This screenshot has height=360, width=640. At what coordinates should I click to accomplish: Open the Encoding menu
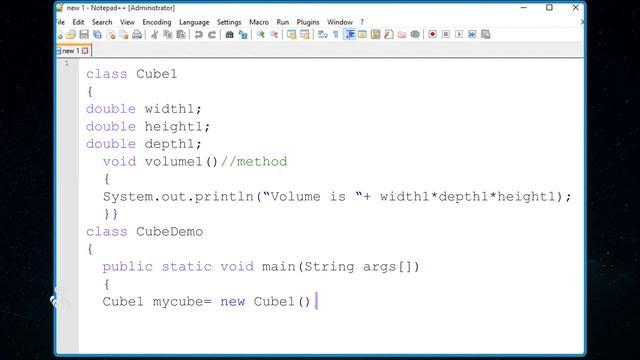(157, 22)
